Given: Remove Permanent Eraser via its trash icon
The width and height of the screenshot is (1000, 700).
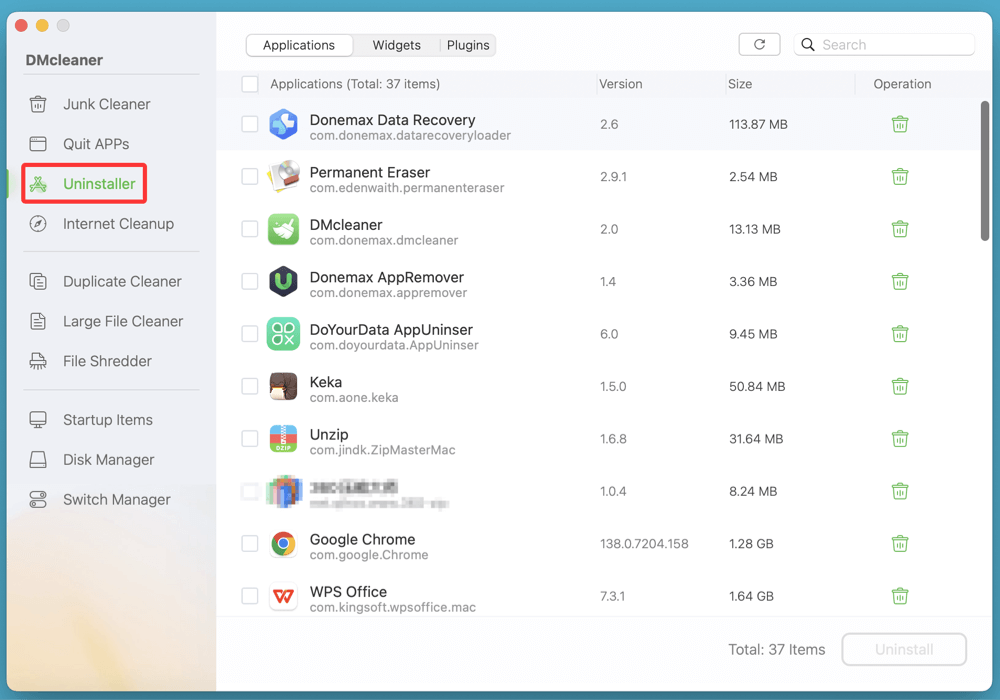Looking at the screenshot, I should [899, 176].
